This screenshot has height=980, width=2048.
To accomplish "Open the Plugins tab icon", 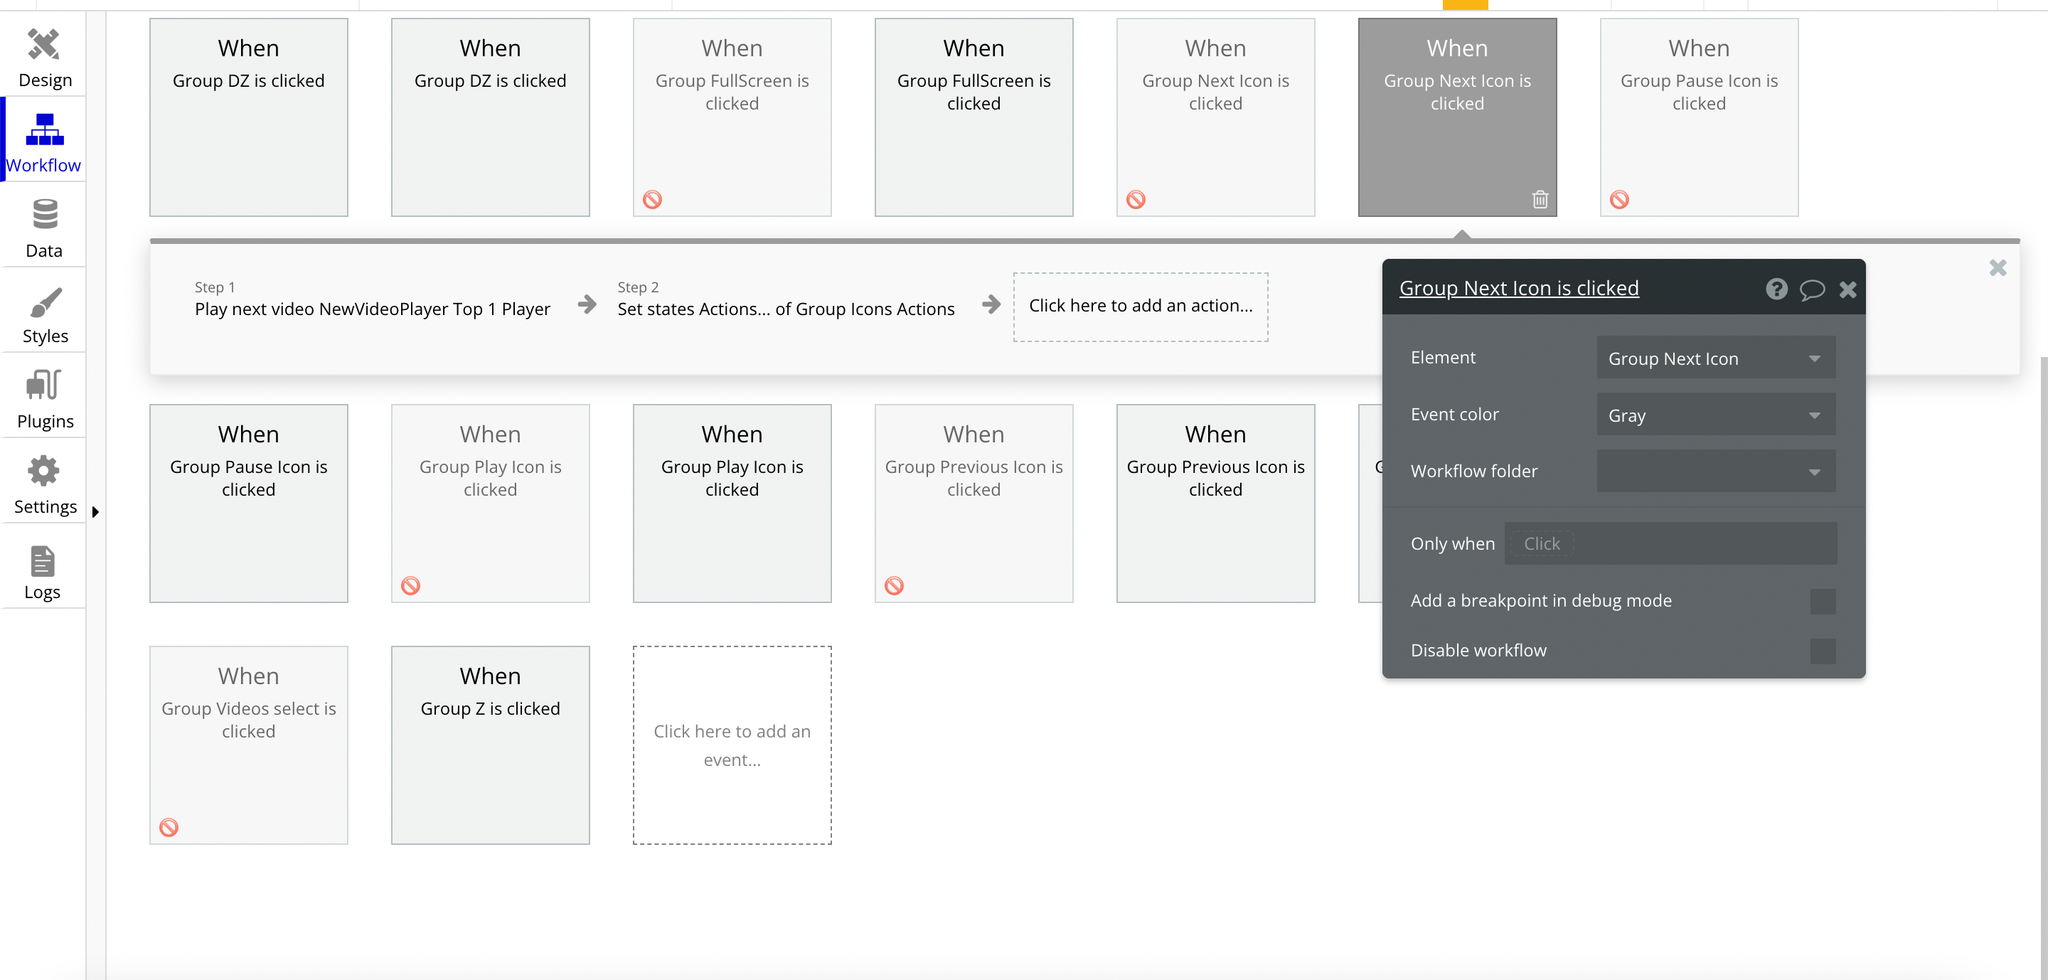I will coord(44,386).
